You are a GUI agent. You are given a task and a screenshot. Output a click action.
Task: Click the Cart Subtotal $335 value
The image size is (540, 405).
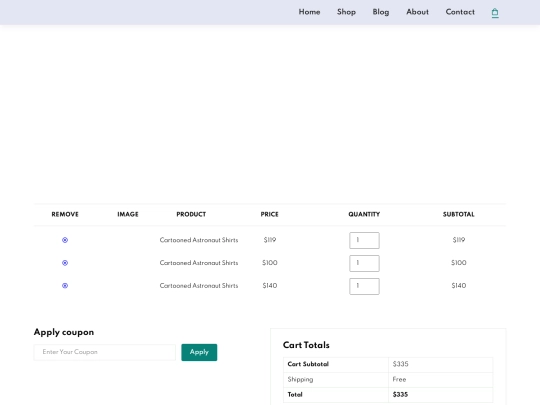[x=401, y=364]
